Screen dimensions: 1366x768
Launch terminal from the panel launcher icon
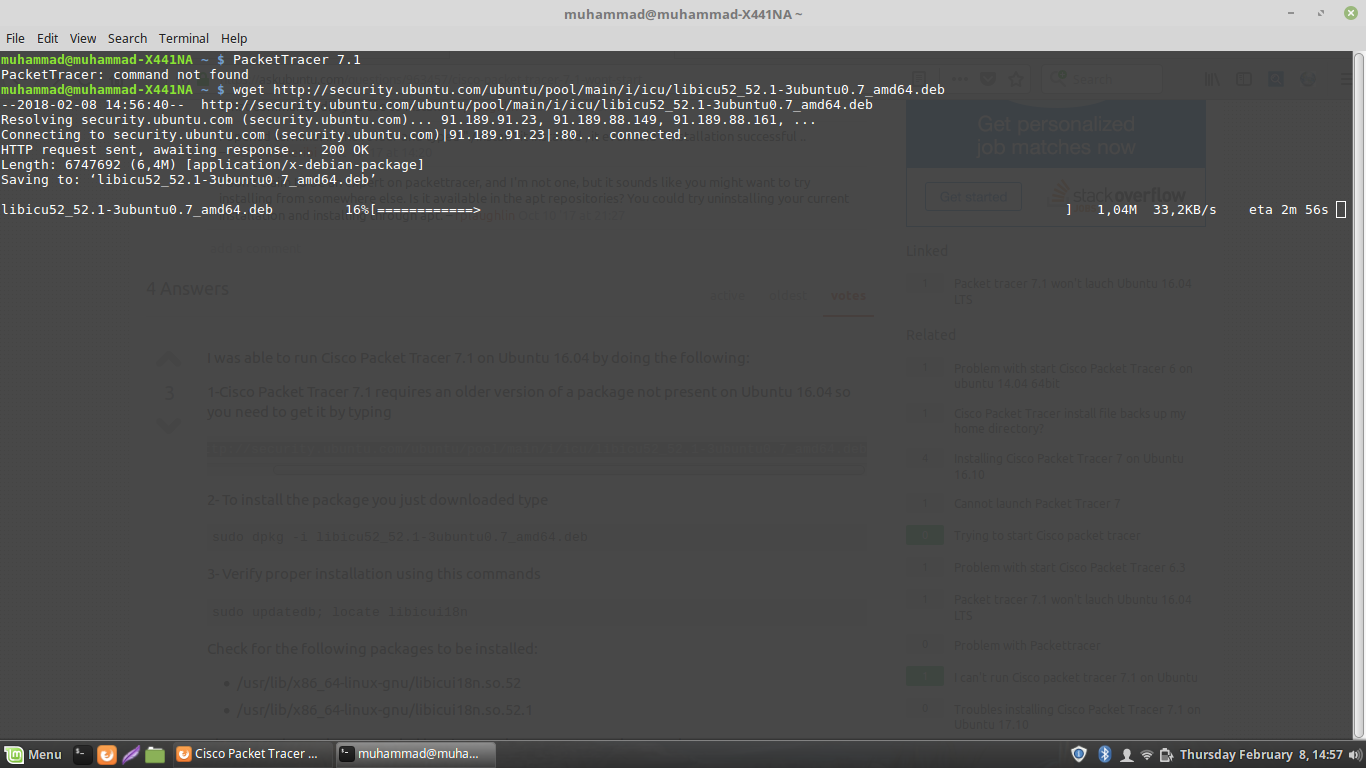[x=82, y=754]
